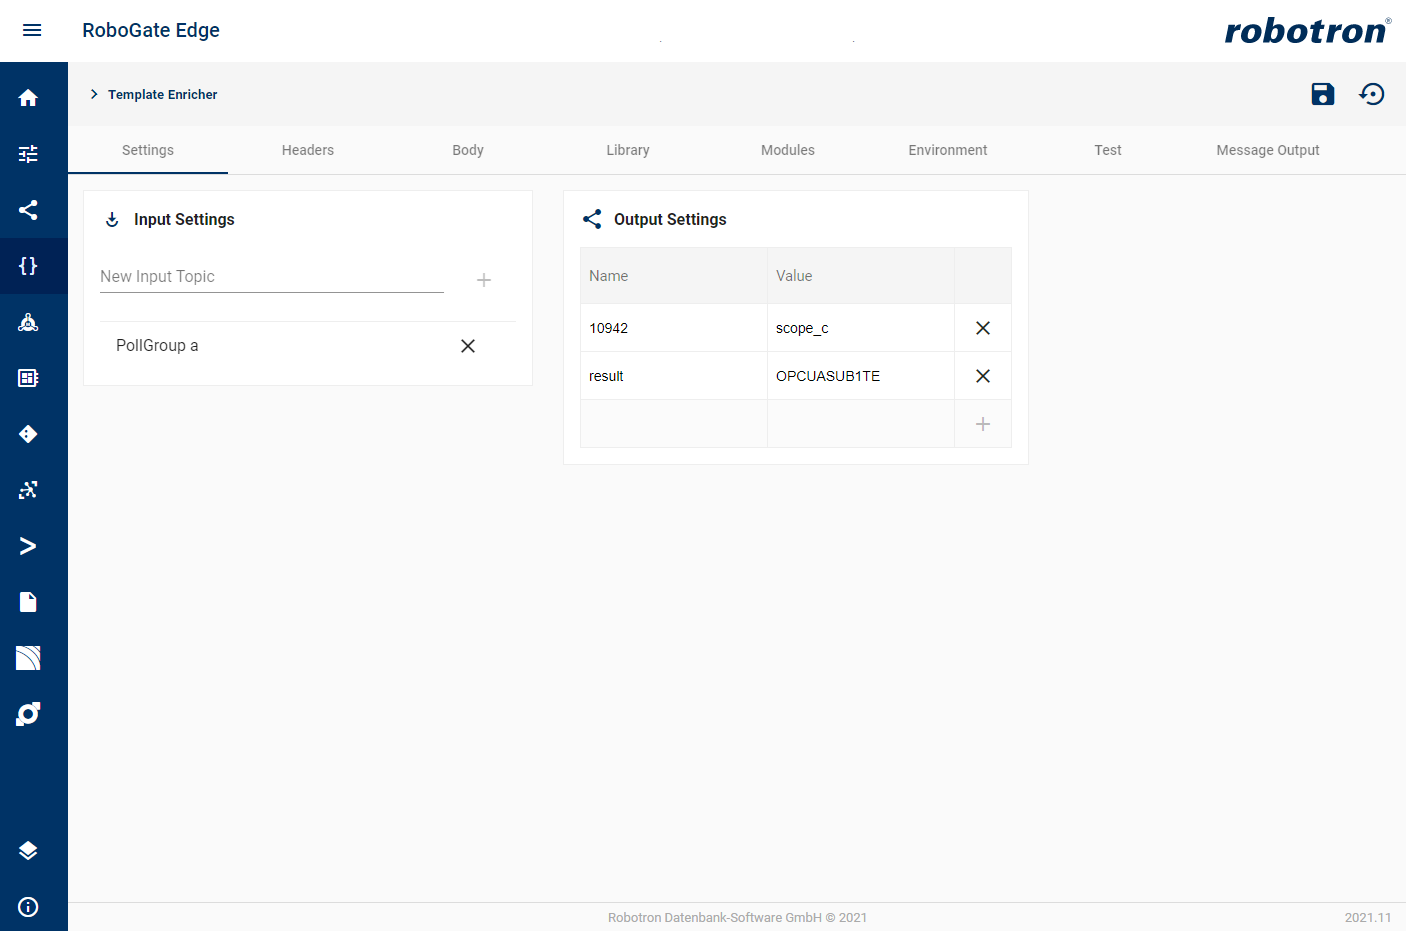
Task: Click the New Input Topic field
Action: click(x=272, y=277)
